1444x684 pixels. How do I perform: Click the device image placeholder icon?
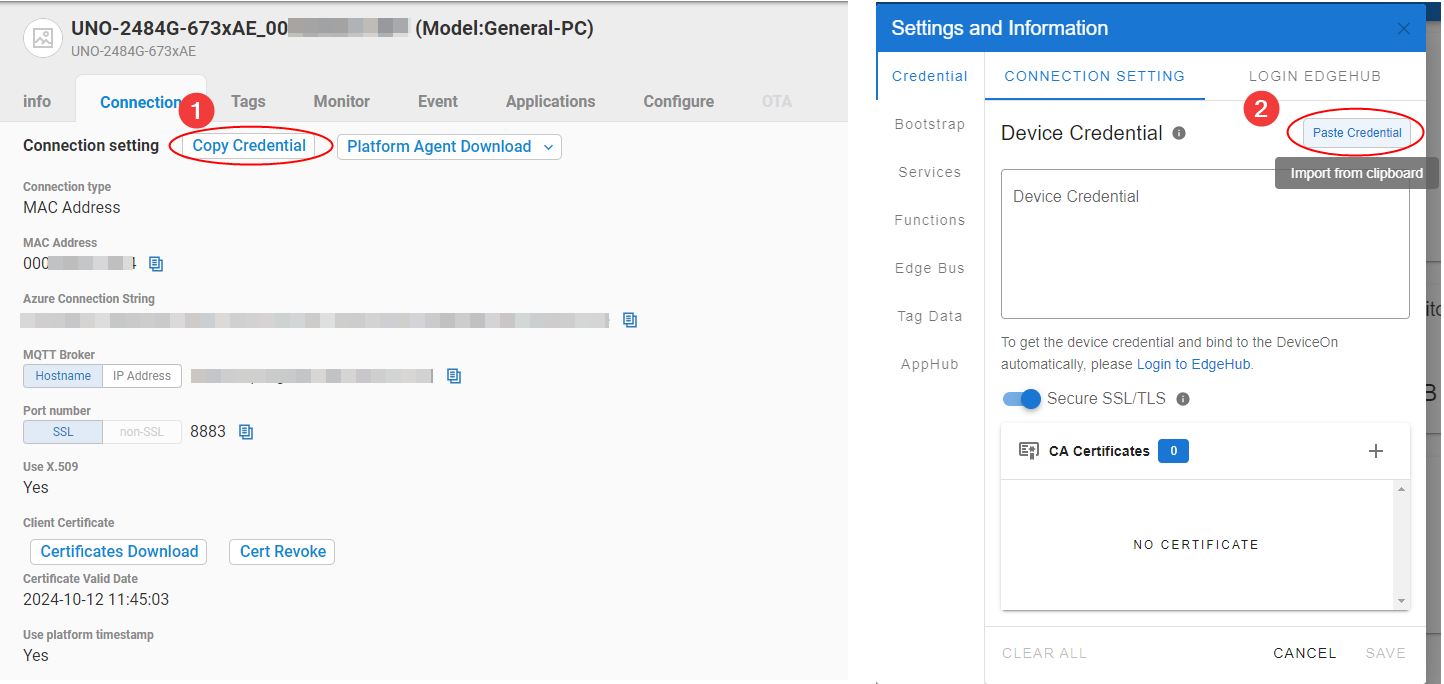point(42,38)
